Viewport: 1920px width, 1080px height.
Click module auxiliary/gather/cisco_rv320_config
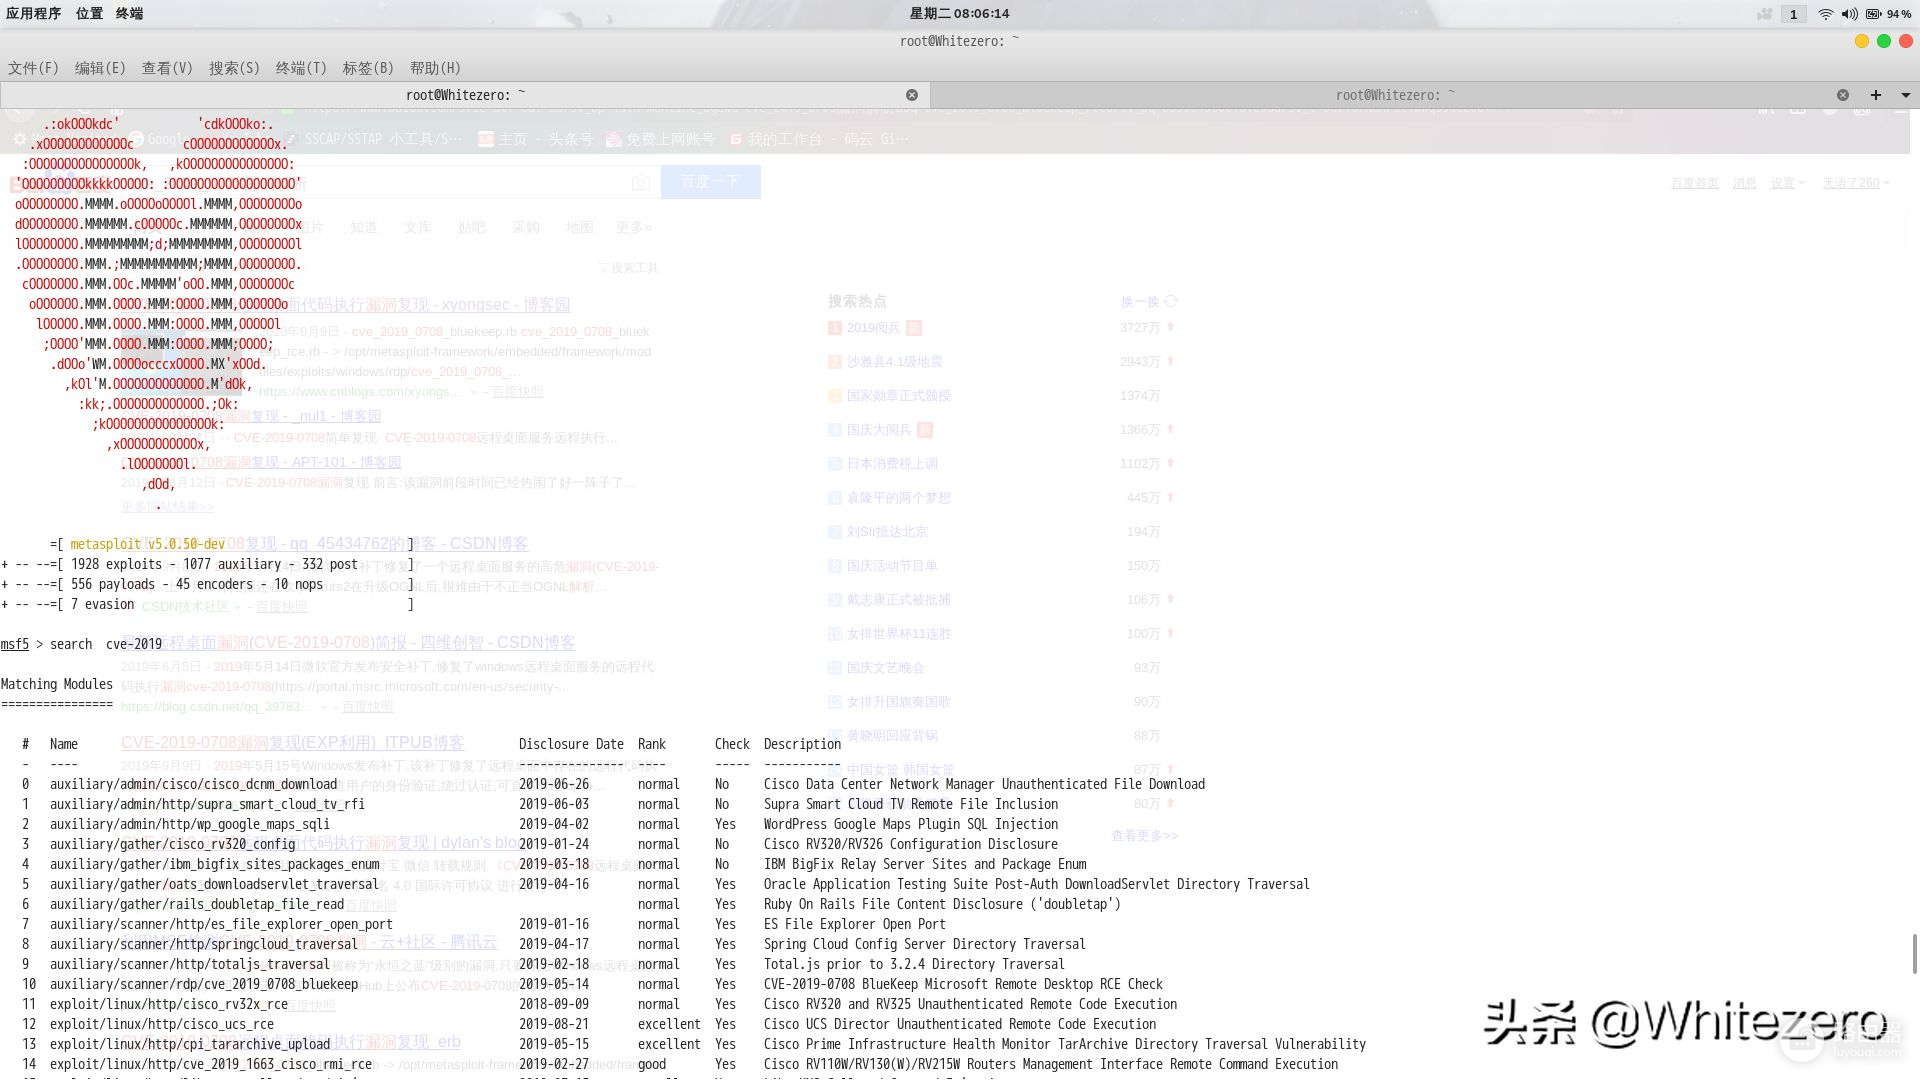tap(173, 844)
